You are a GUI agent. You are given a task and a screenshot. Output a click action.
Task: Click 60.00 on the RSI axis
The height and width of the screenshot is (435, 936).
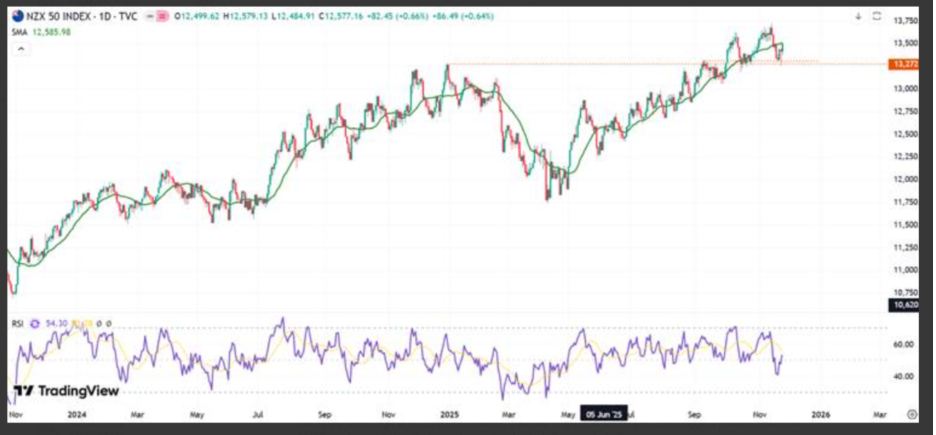tap(904, 345)
